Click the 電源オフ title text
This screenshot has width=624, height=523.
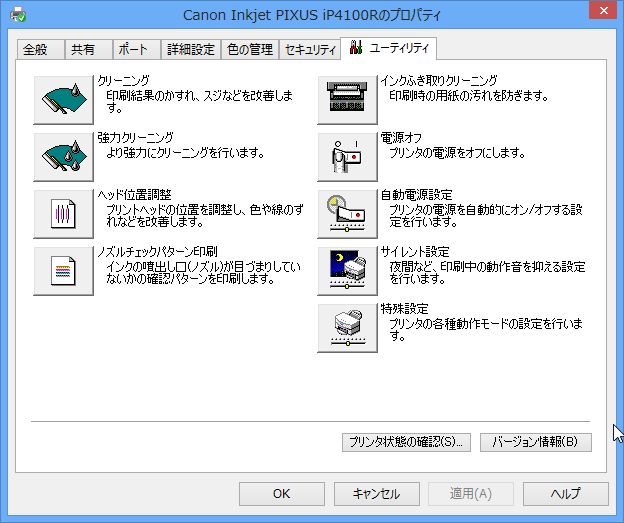click(x=401, y=138)
